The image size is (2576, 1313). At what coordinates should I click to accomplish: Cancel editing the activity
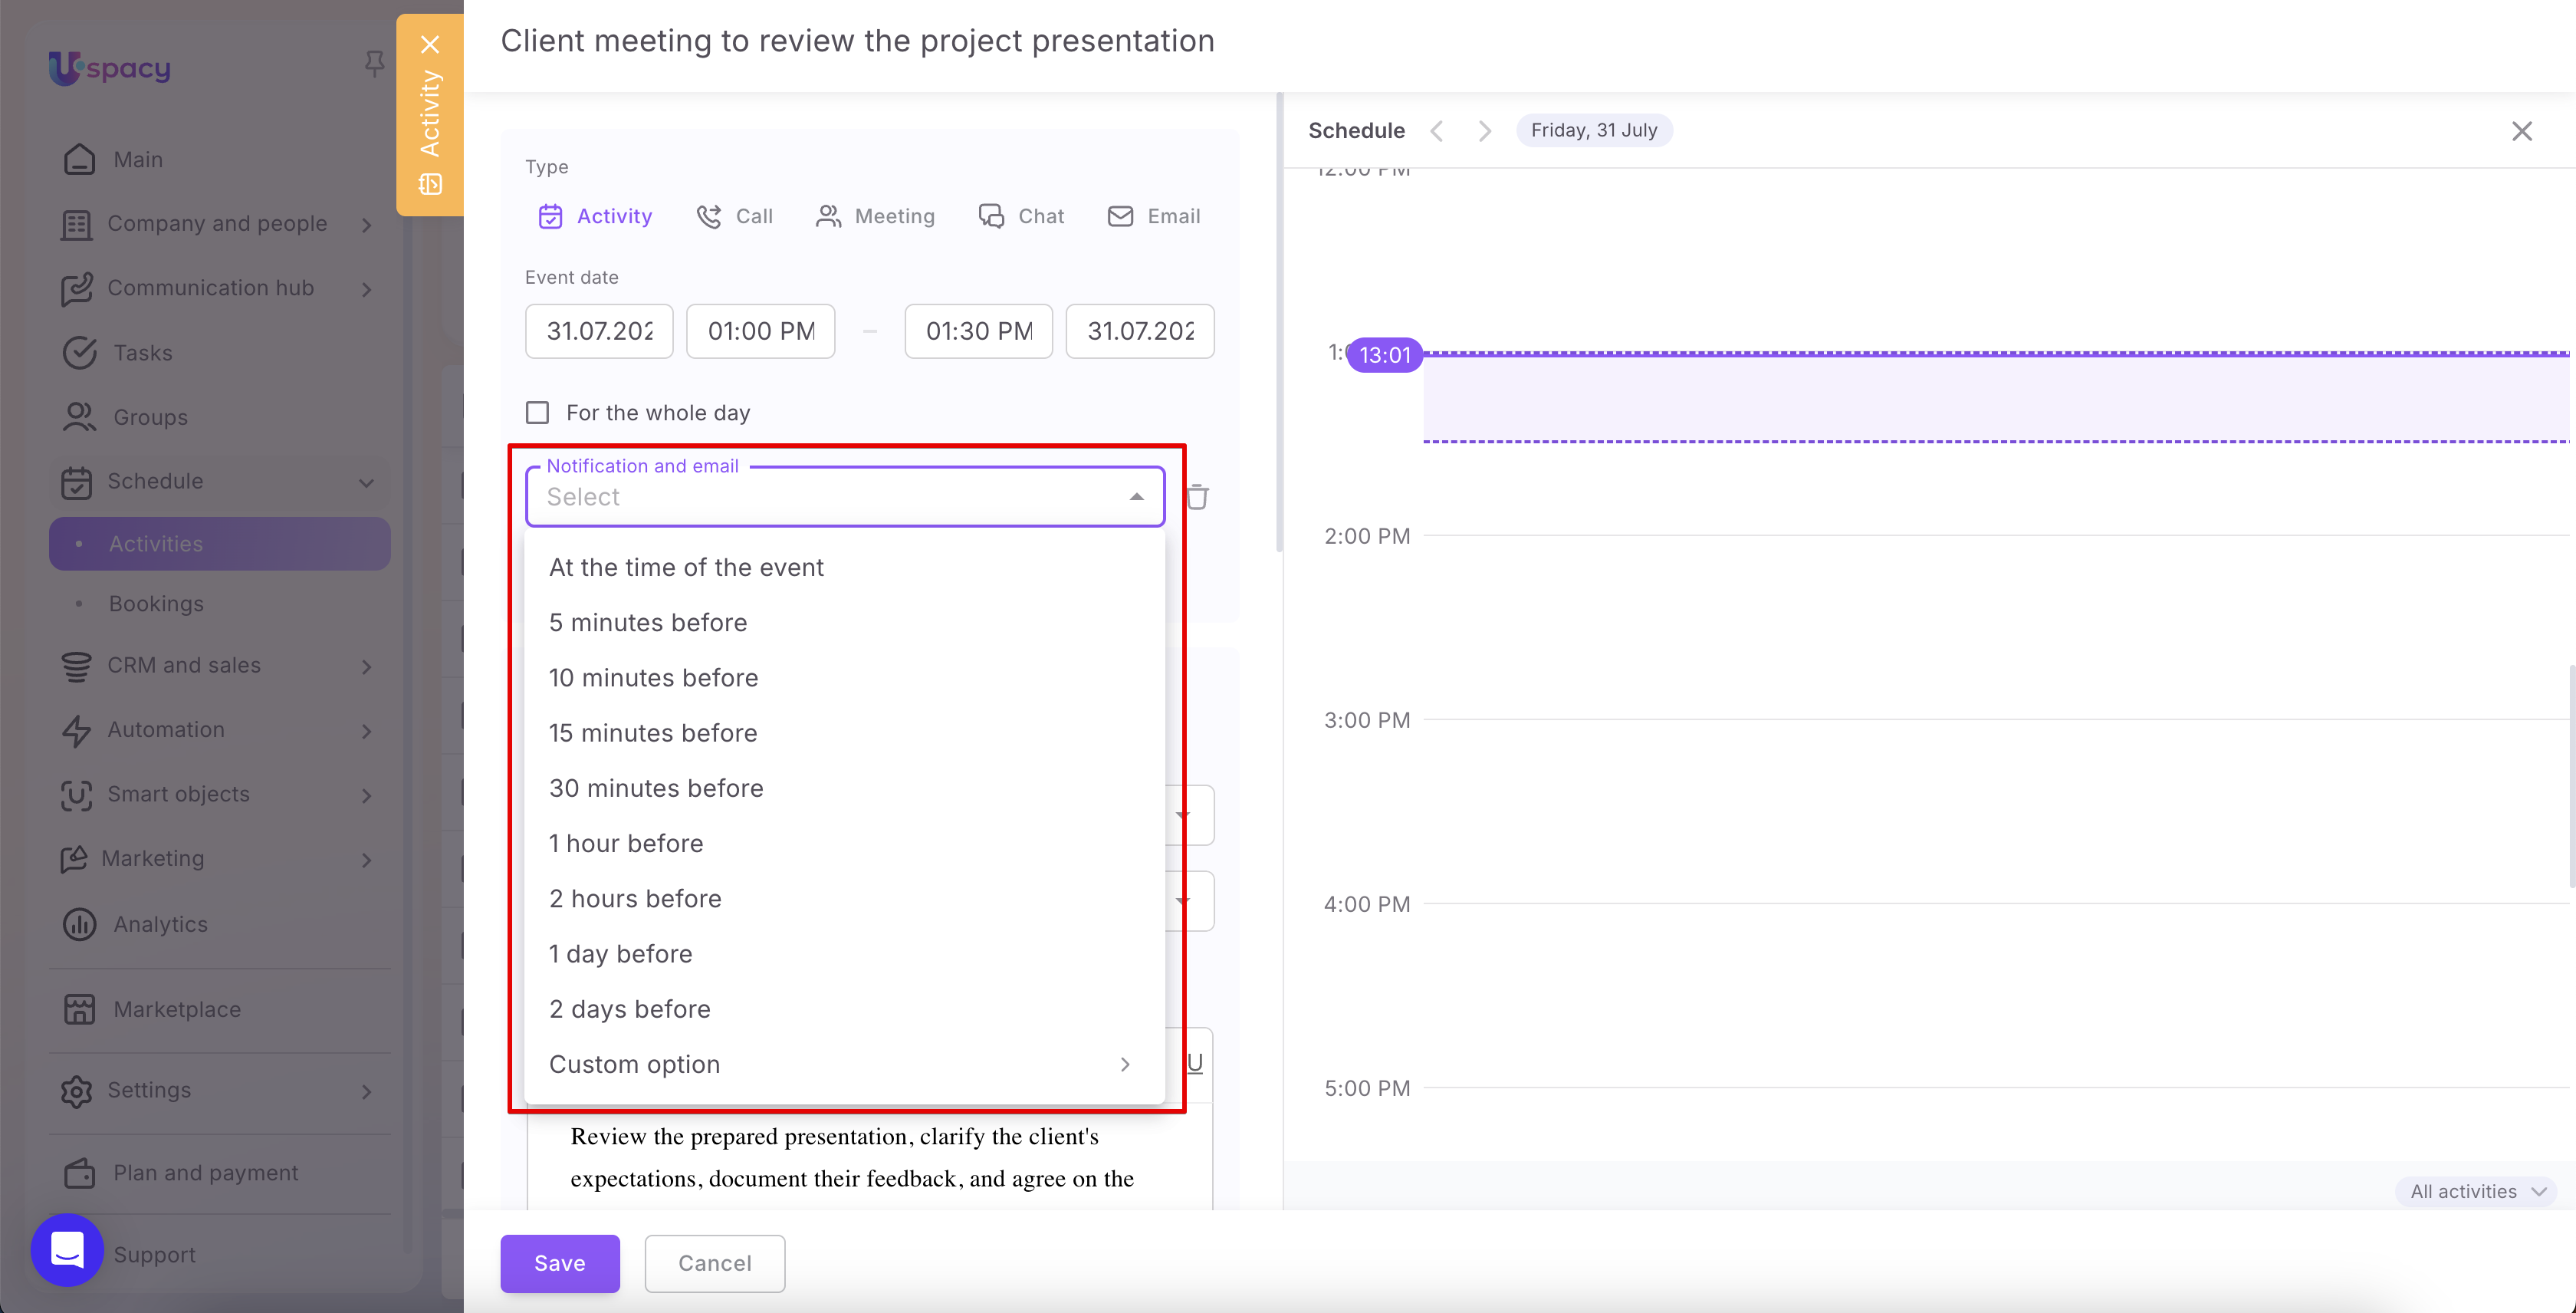pyautogui.click(x=715, y=1263)
